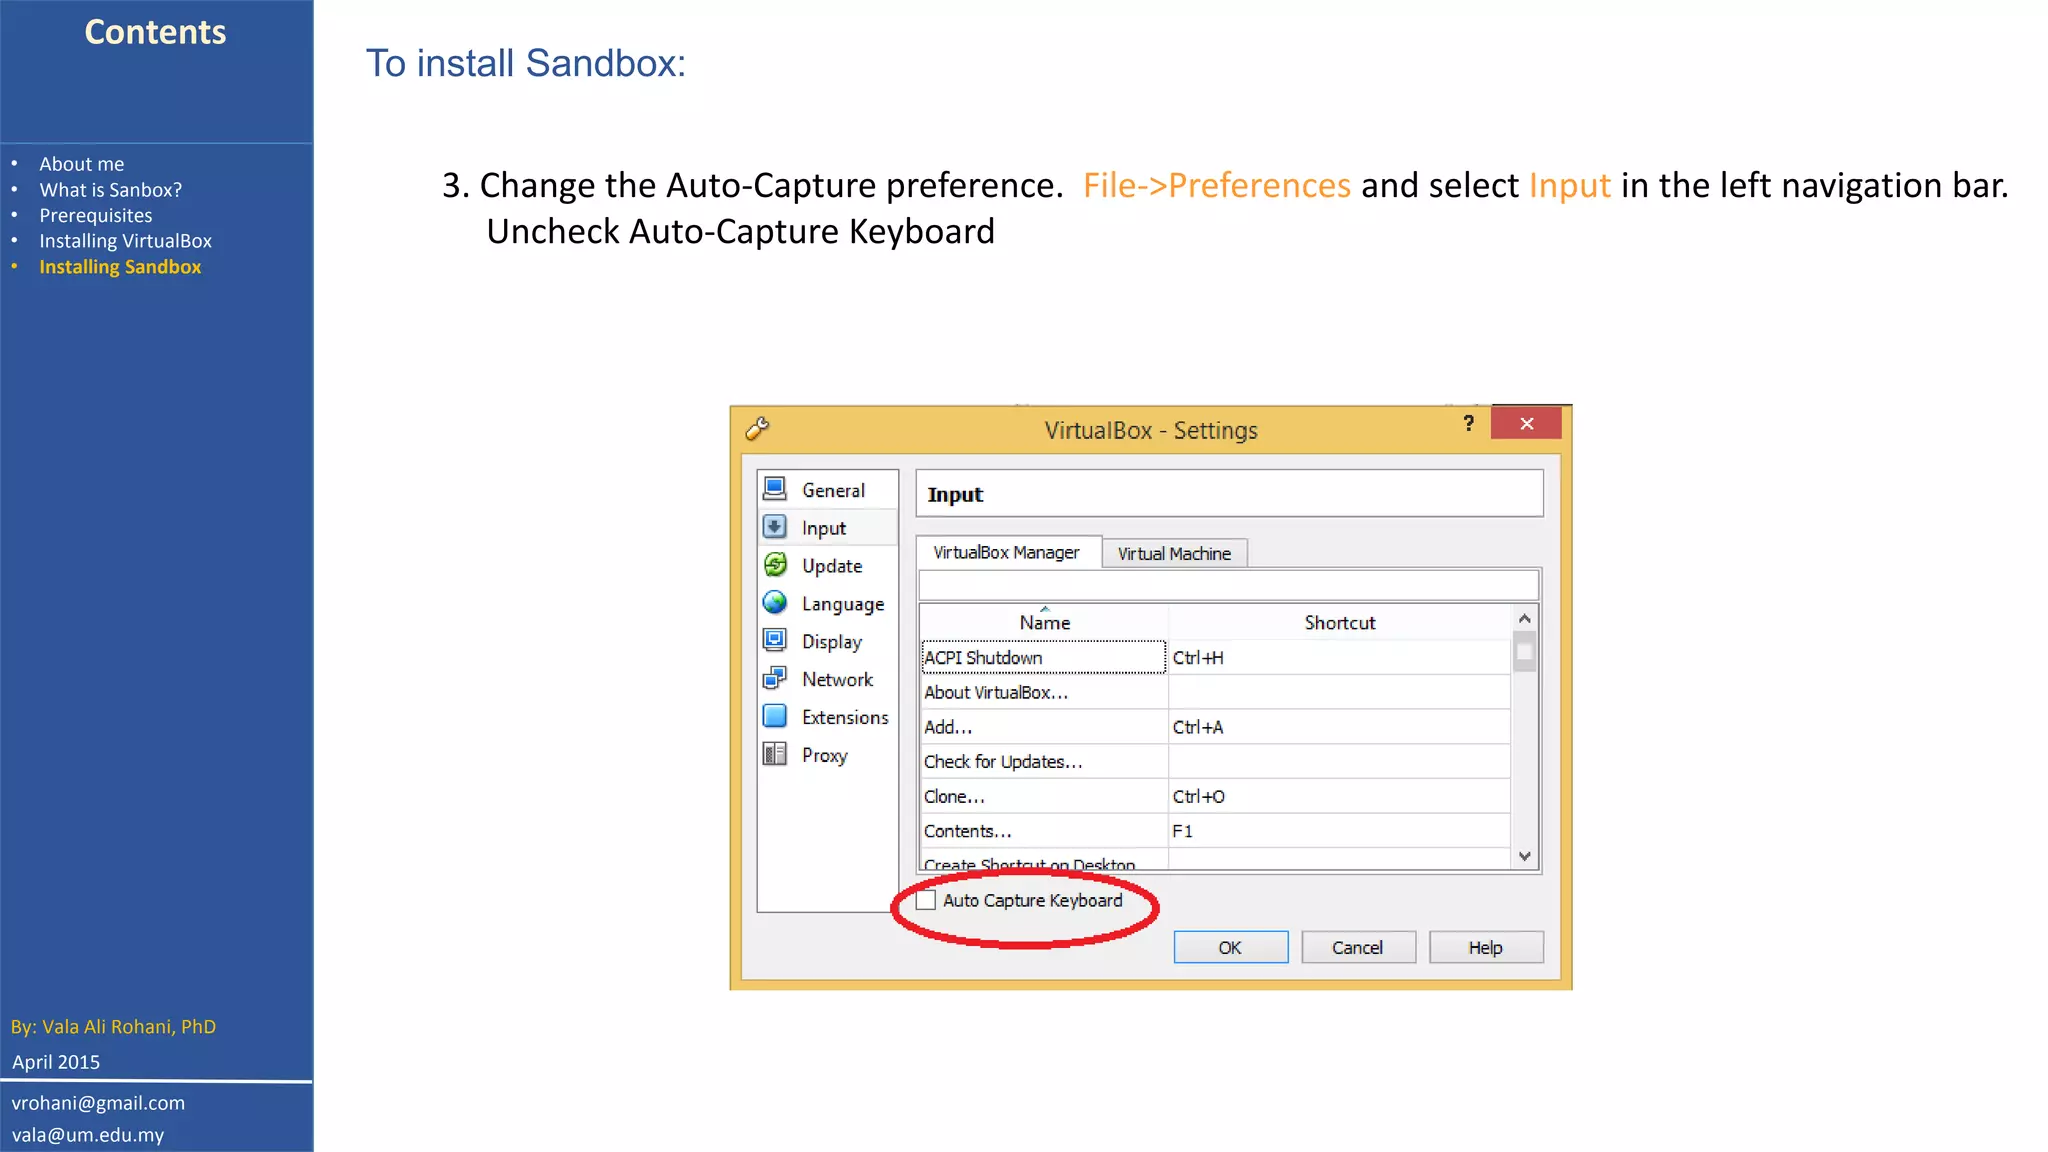Open the Language settings label
The height and width of the screenshot is (1152, 2048).
[843, 604]
